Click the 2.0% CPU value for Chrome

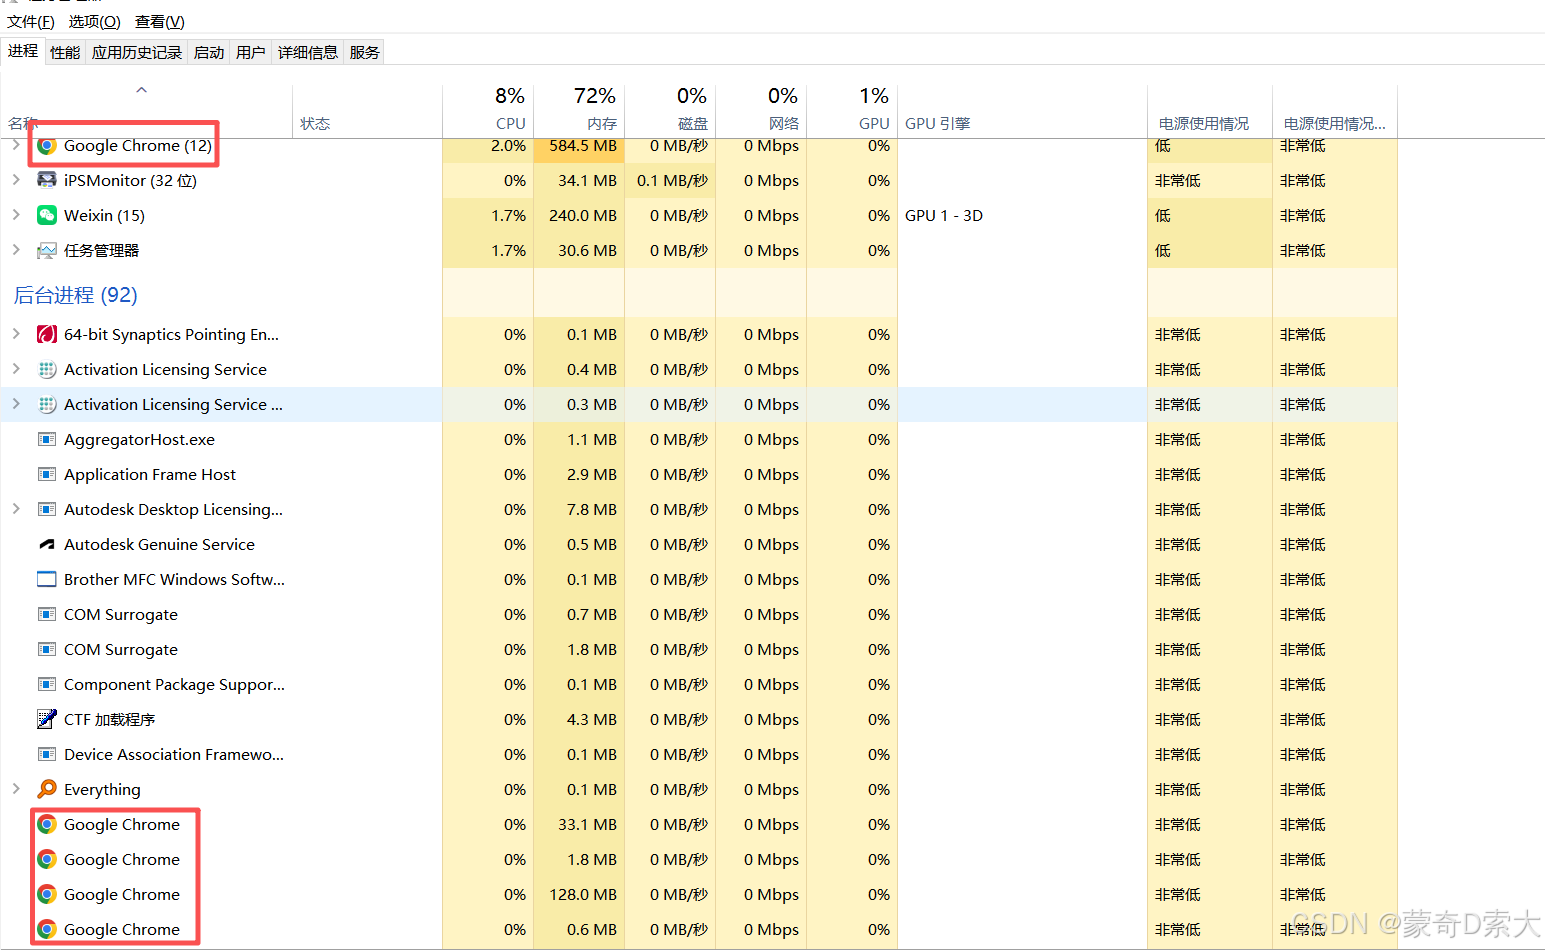click(x=508, y=146)
